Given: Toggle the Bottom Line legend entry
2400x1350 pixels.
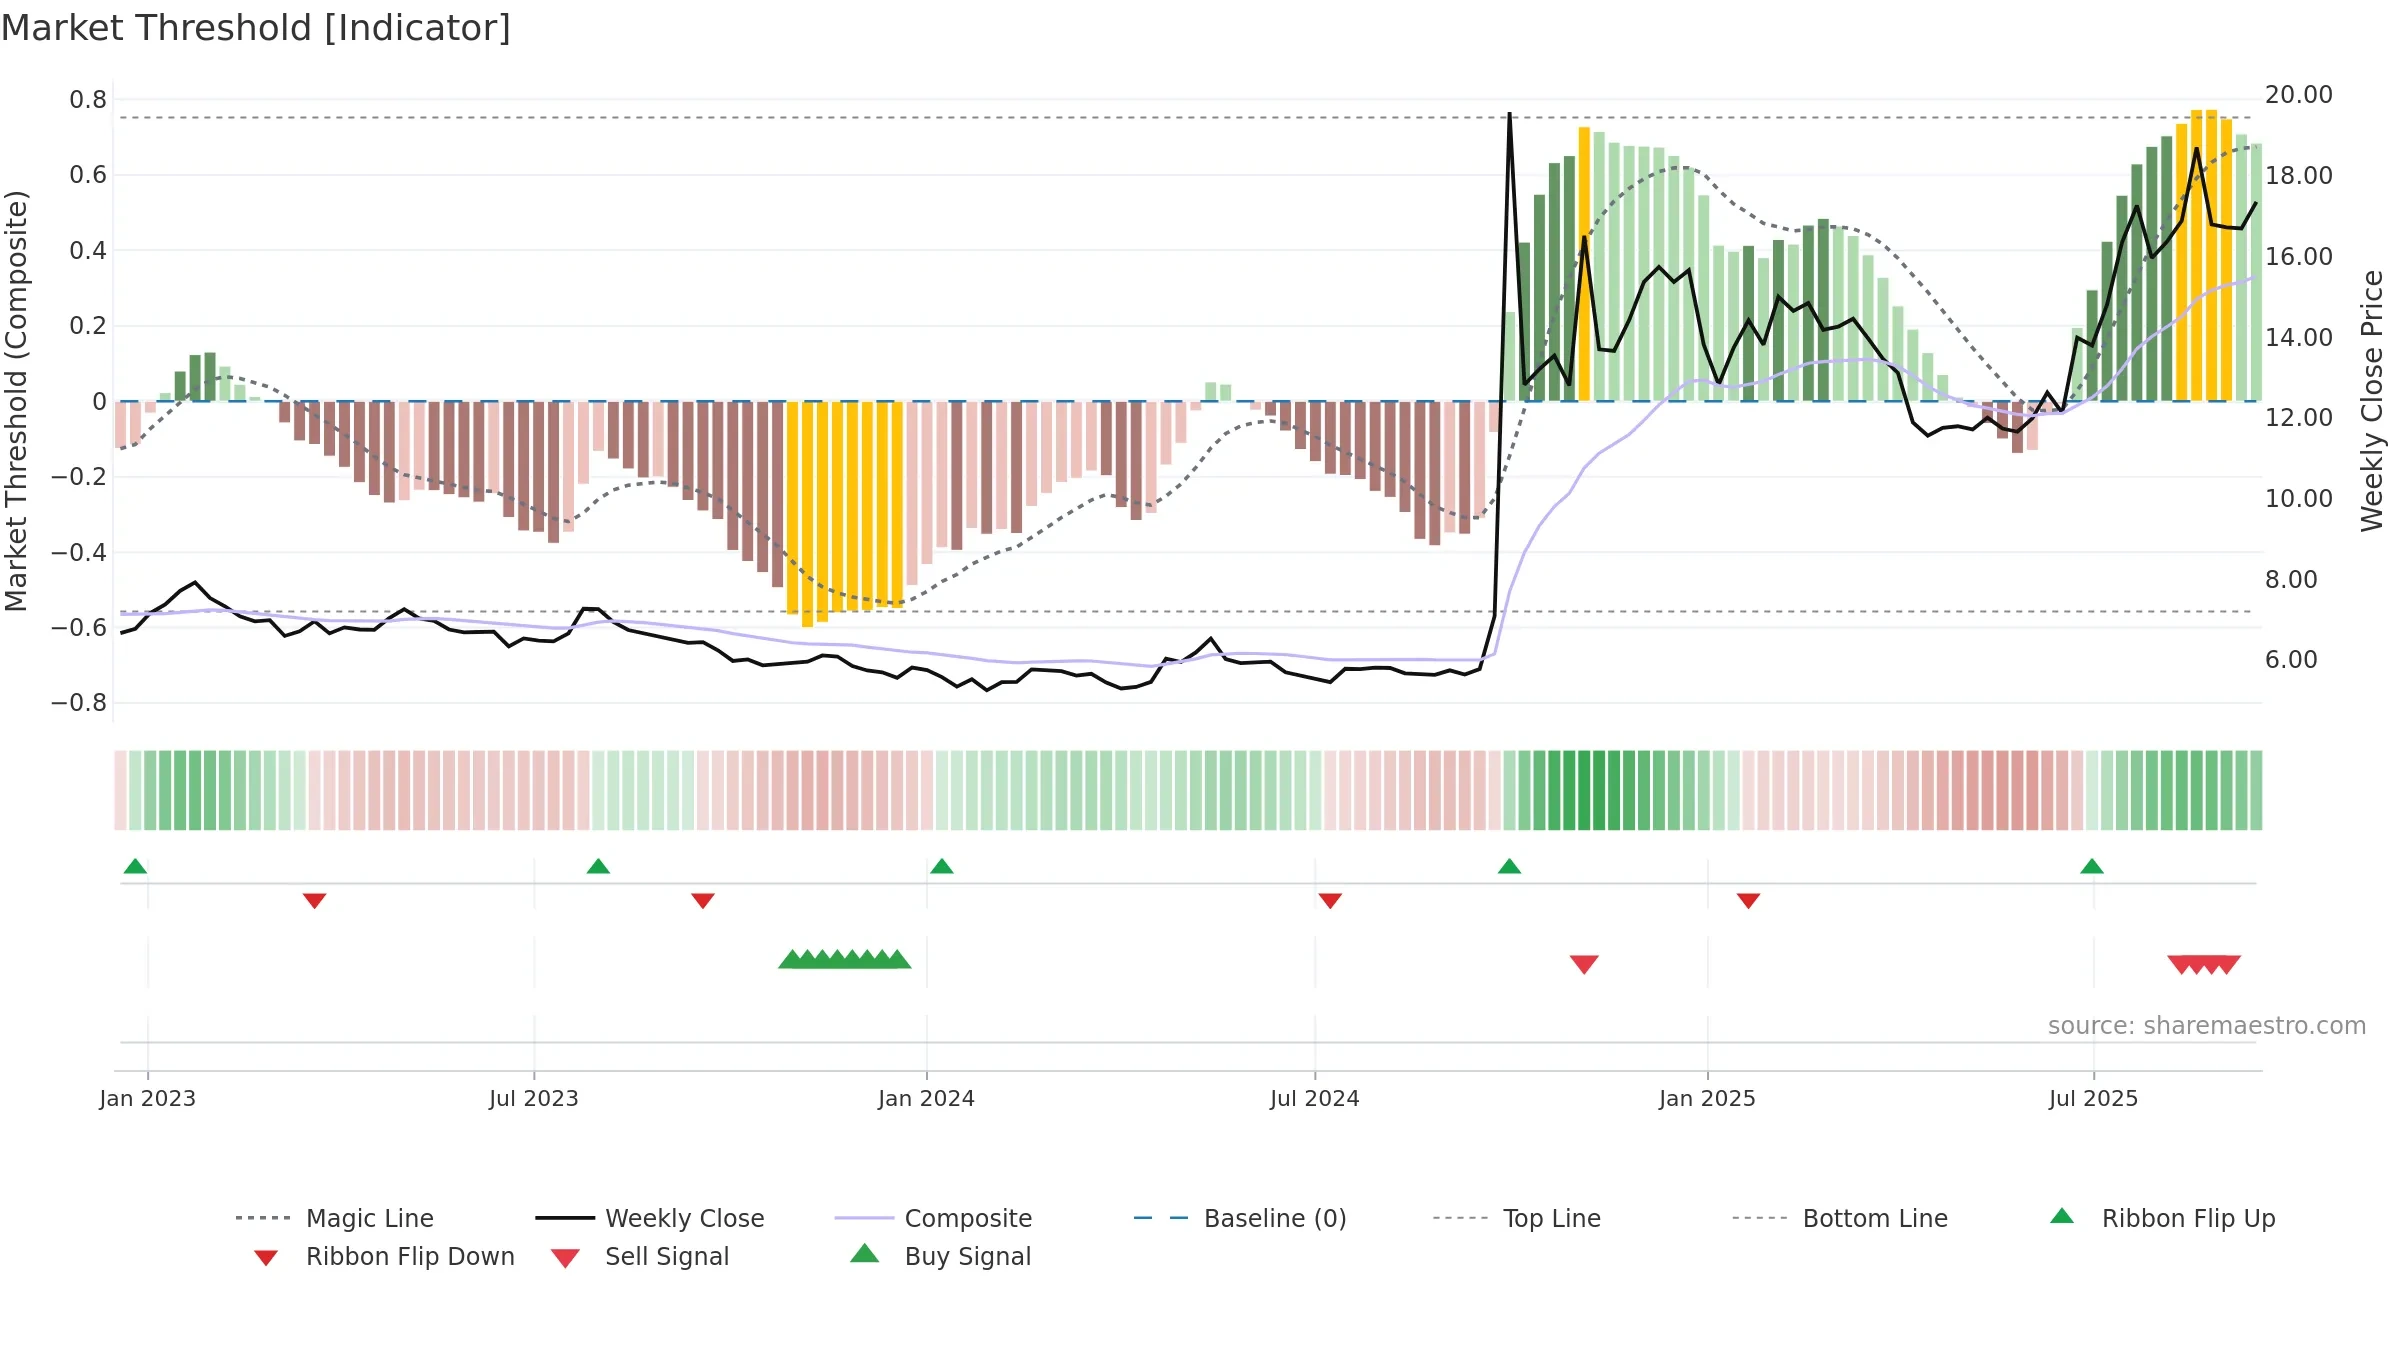Looking at the screenshot, I should tap(1840, 1218).
